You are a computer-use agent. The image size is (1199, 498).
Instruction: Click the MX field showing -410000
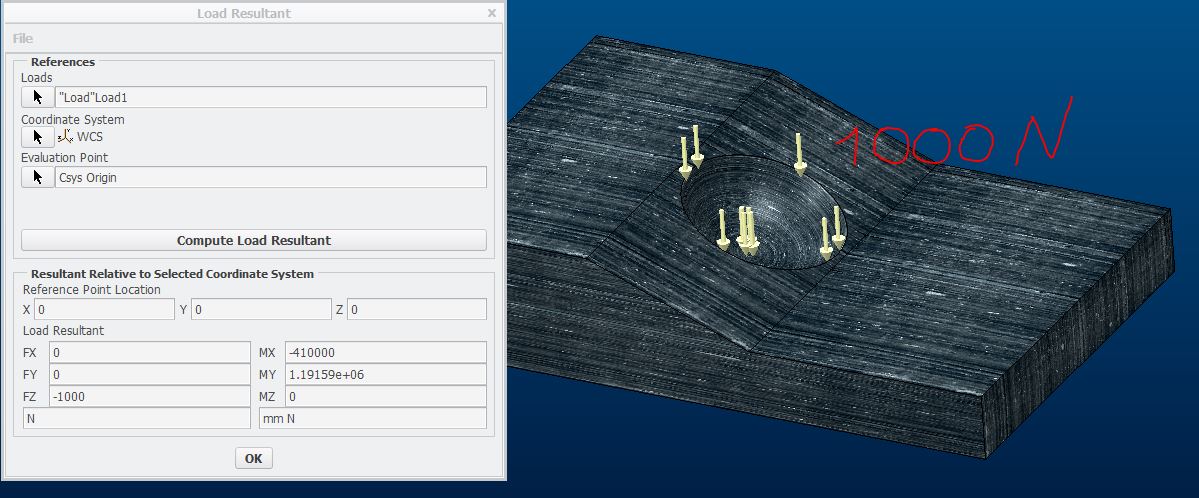(385, 353)
